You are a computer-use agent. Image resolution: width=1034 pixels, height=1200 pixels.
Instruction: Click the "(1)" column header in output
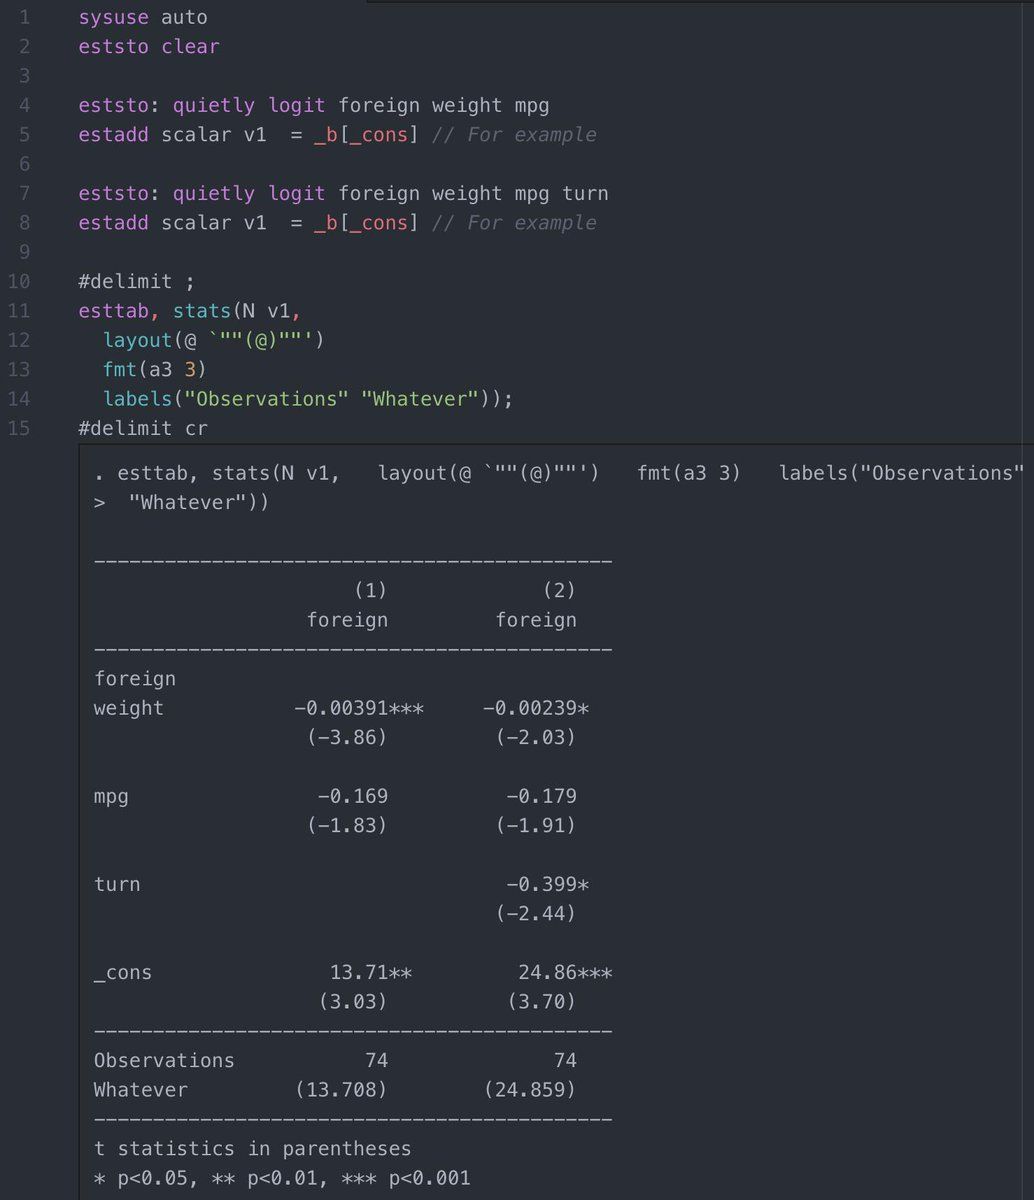370,590
